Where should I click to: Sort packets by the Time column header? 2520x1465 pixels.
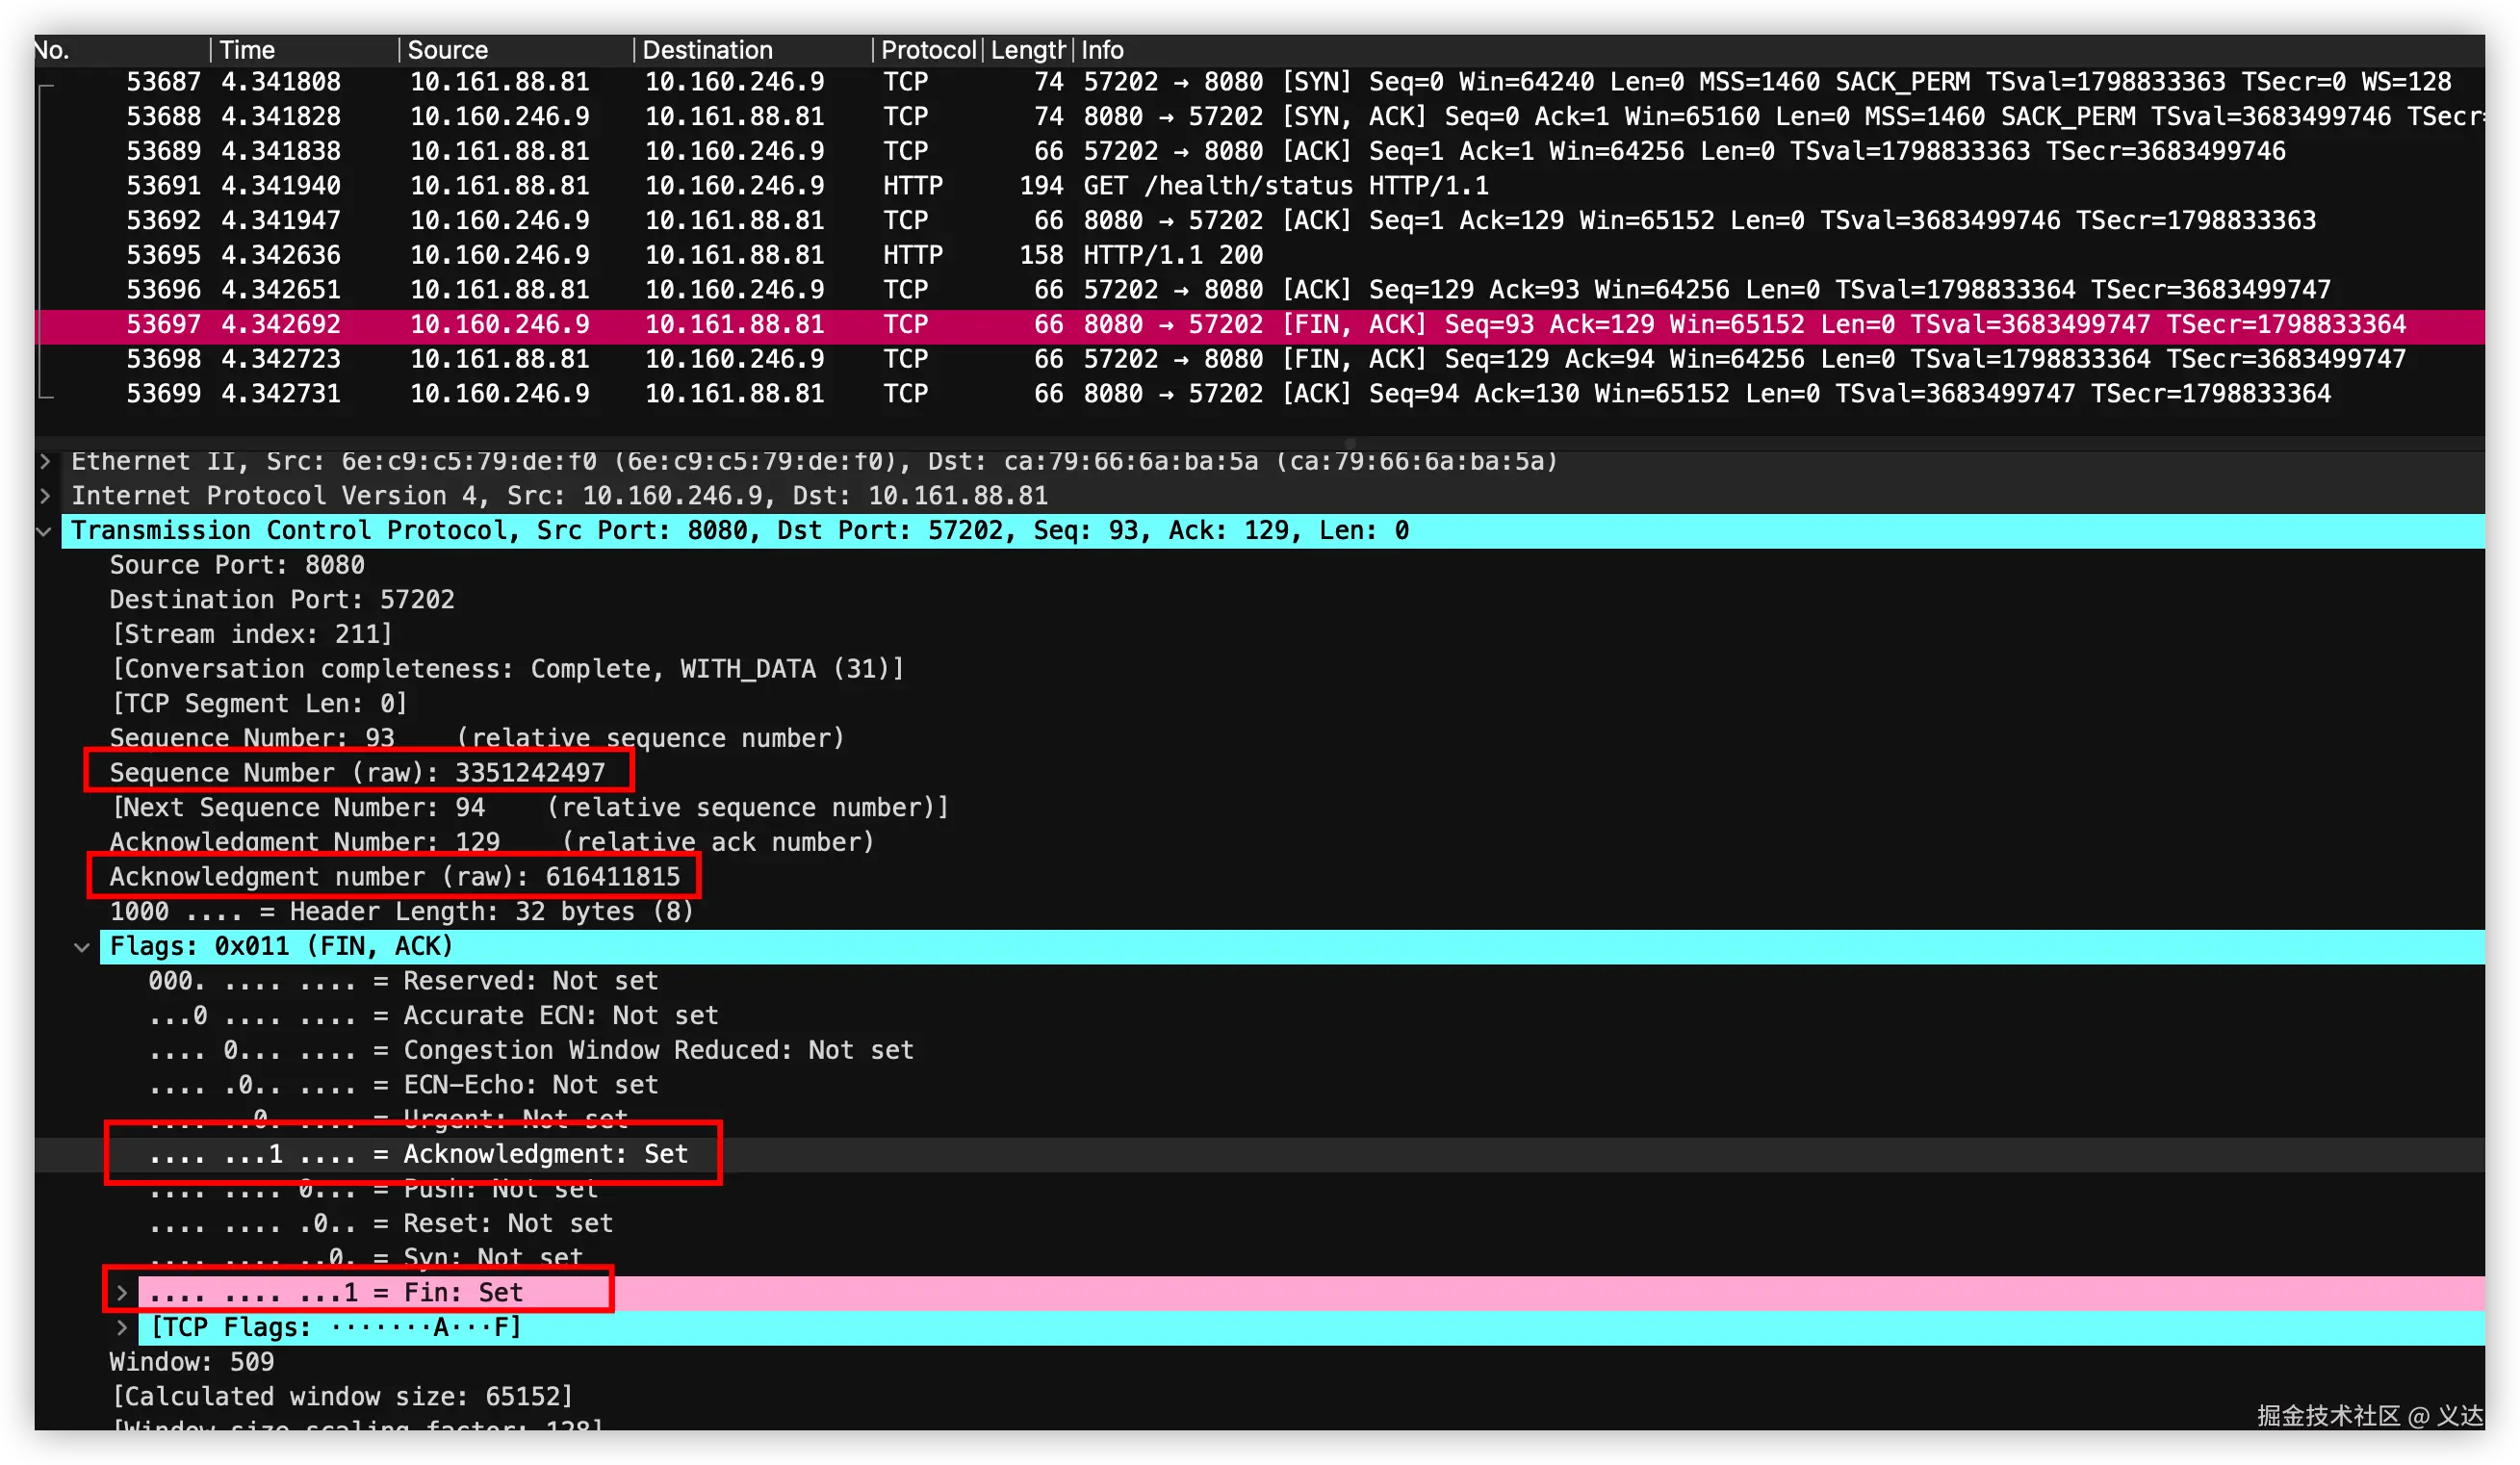[x=247, y=50]
